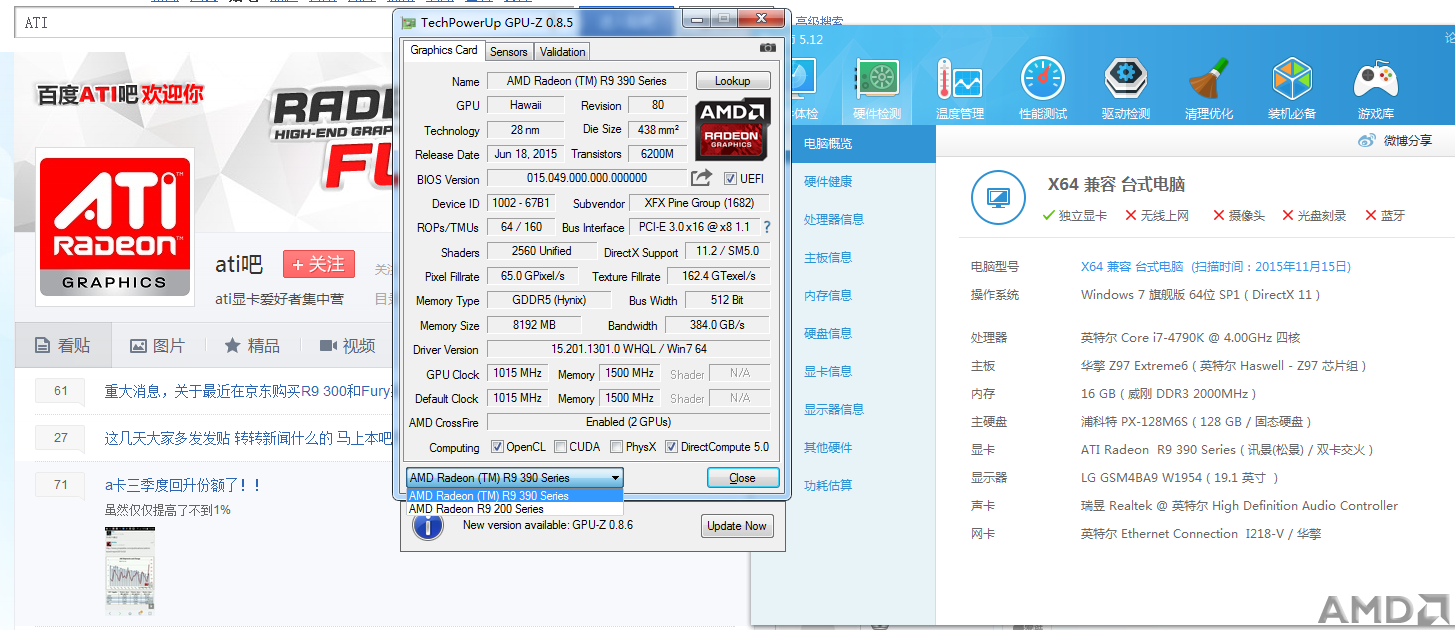Open thread 这几天大家多发发贴
1455x630 pixels.
click(247, 438)
